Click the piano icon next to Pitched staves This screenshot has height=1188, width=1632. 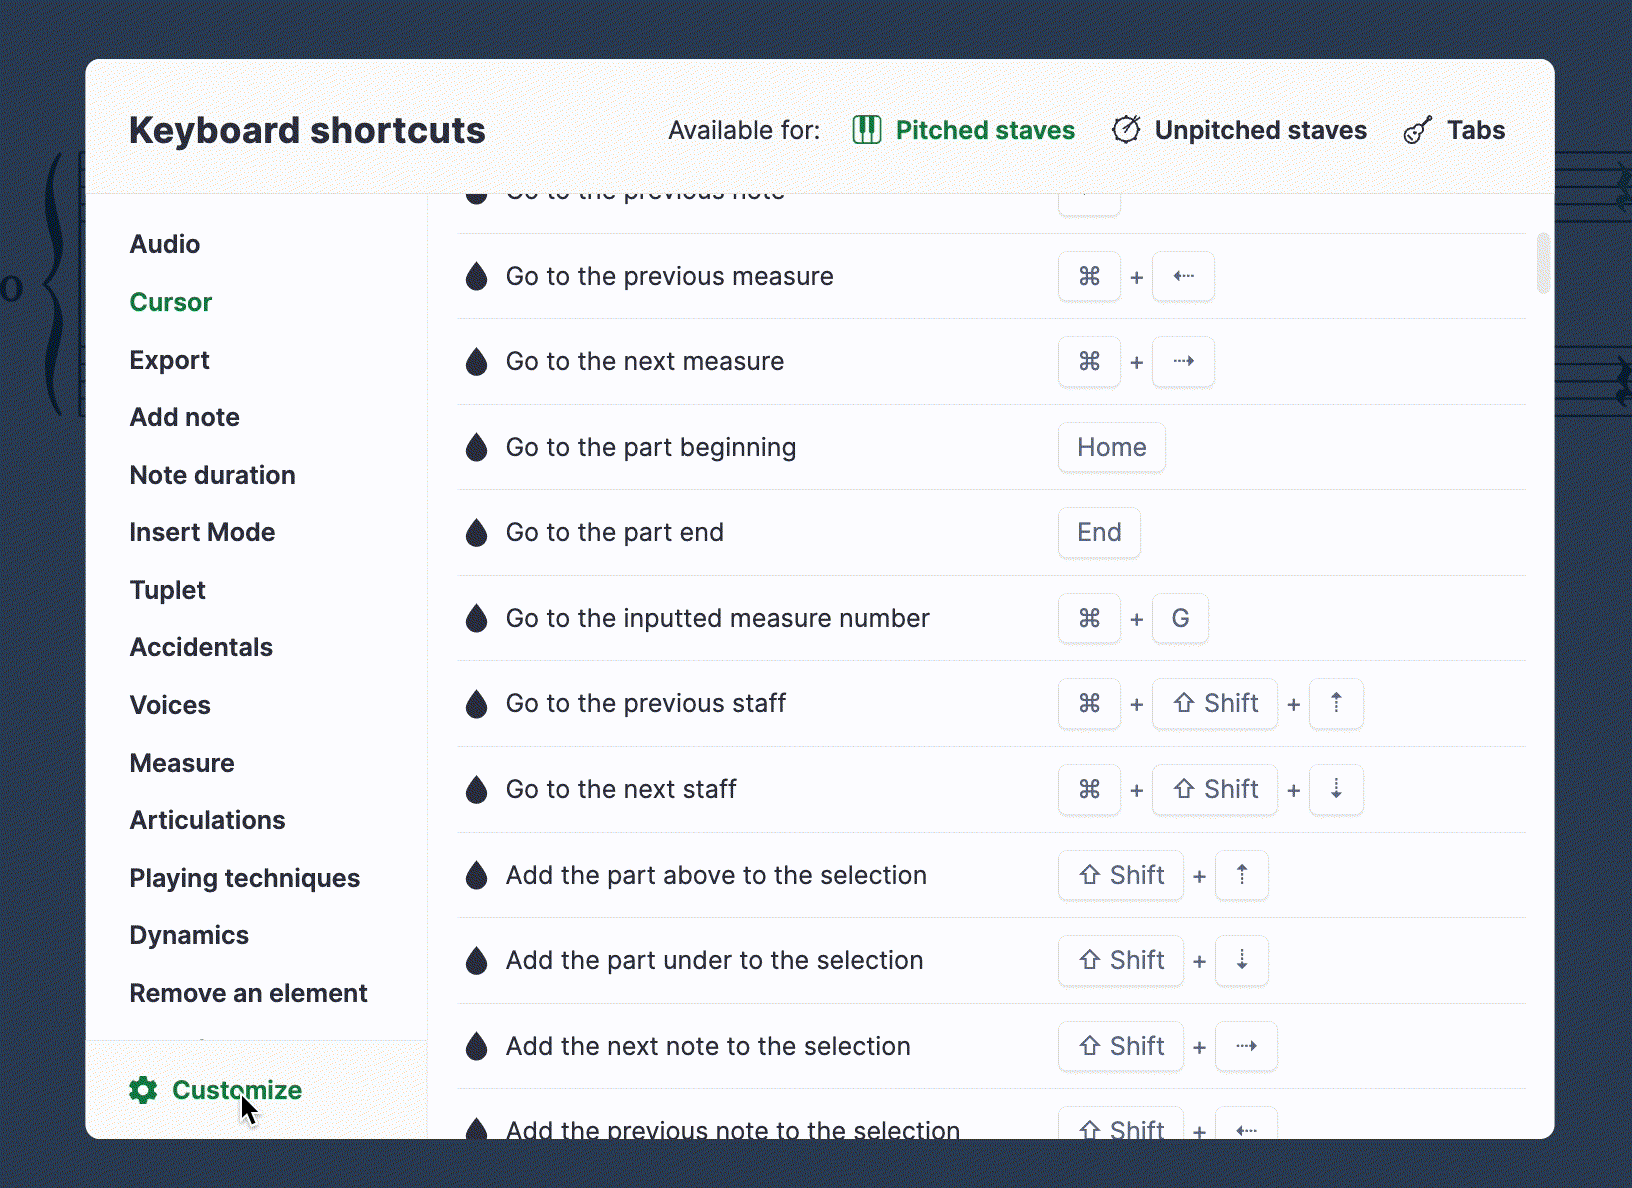[x=867, y=130]
